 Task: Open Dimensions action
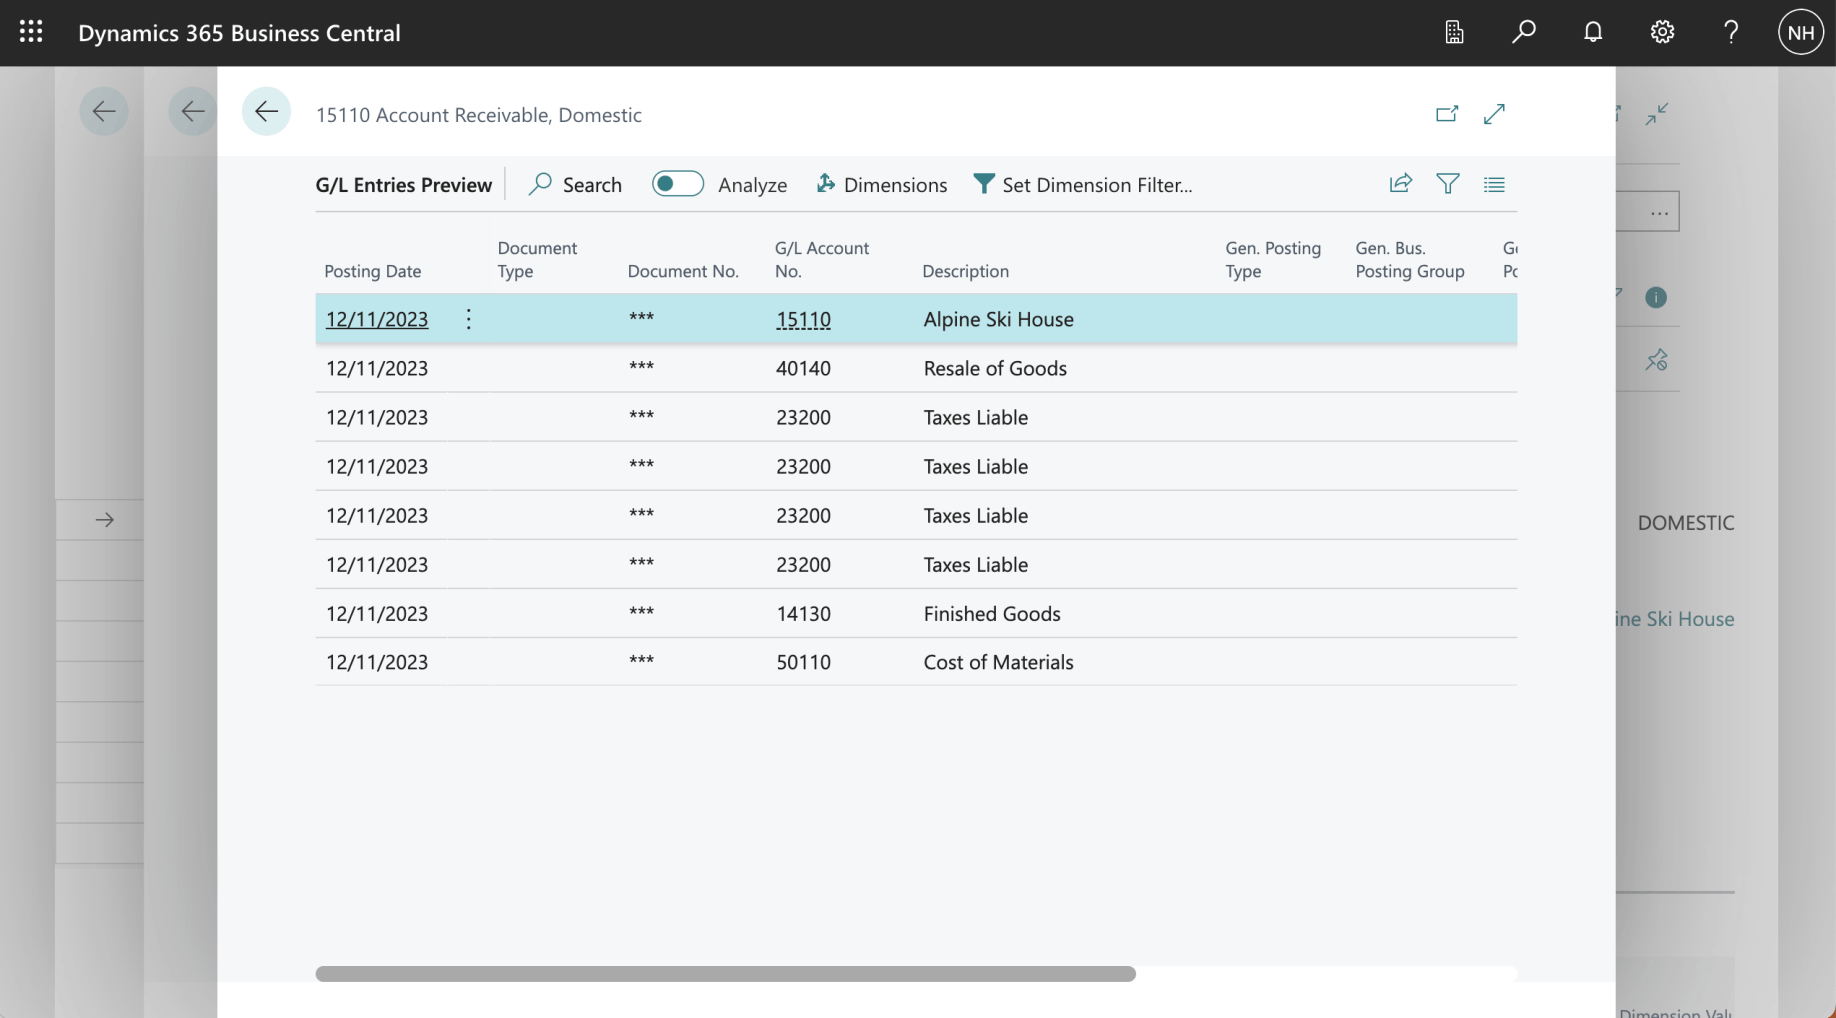click(x=881, y=184)
